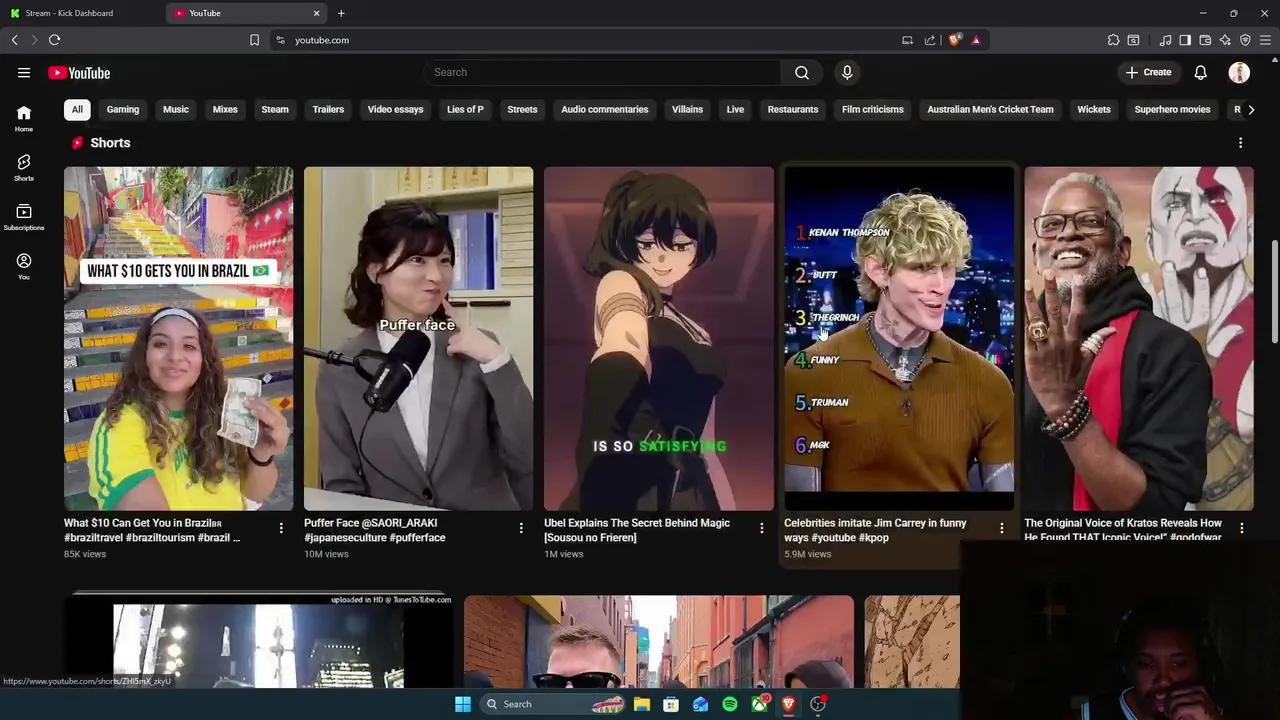Select the Steam filter chip
Viewport: 1280px width, 720px height.
point(275,109)
